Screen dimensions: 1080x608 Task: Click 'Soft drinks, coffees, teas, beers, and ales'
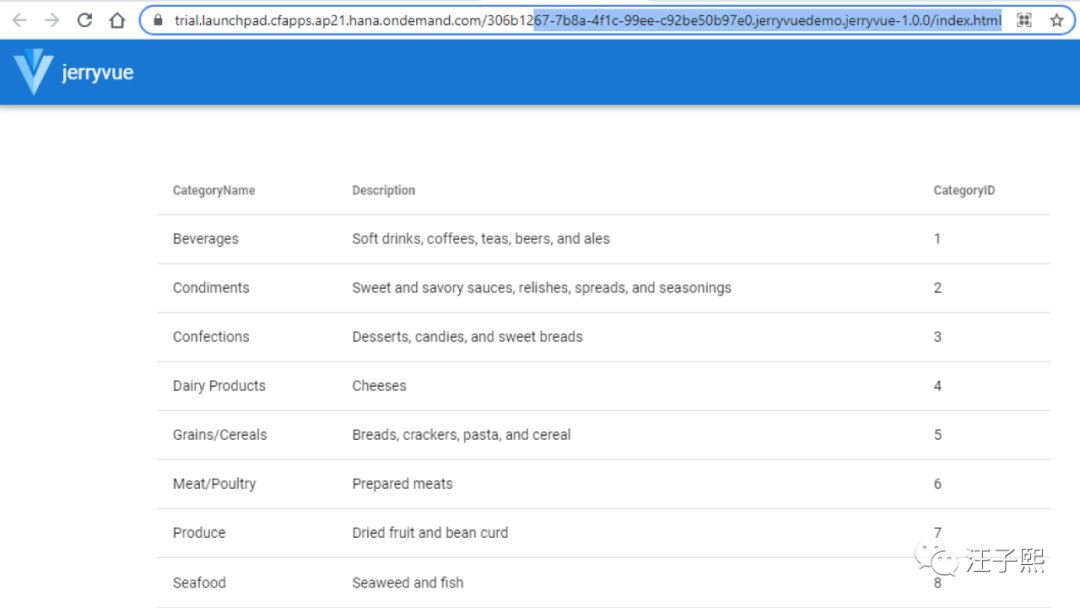click(x=481, y=239)
